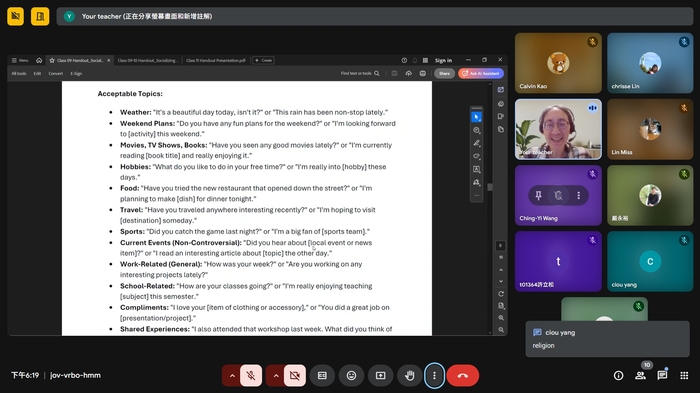Click the document vertical scrollbar thumb

pyautogui.click(x=490, y=187)
